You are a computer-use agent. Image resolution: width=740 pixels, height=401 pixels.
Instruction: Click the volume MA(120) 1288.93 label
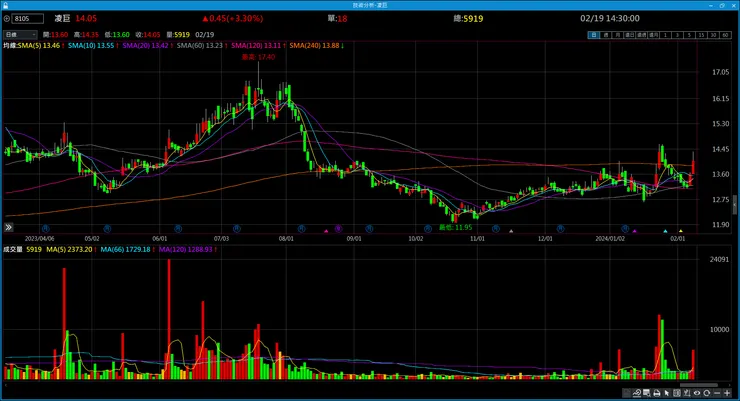(187, 249)
